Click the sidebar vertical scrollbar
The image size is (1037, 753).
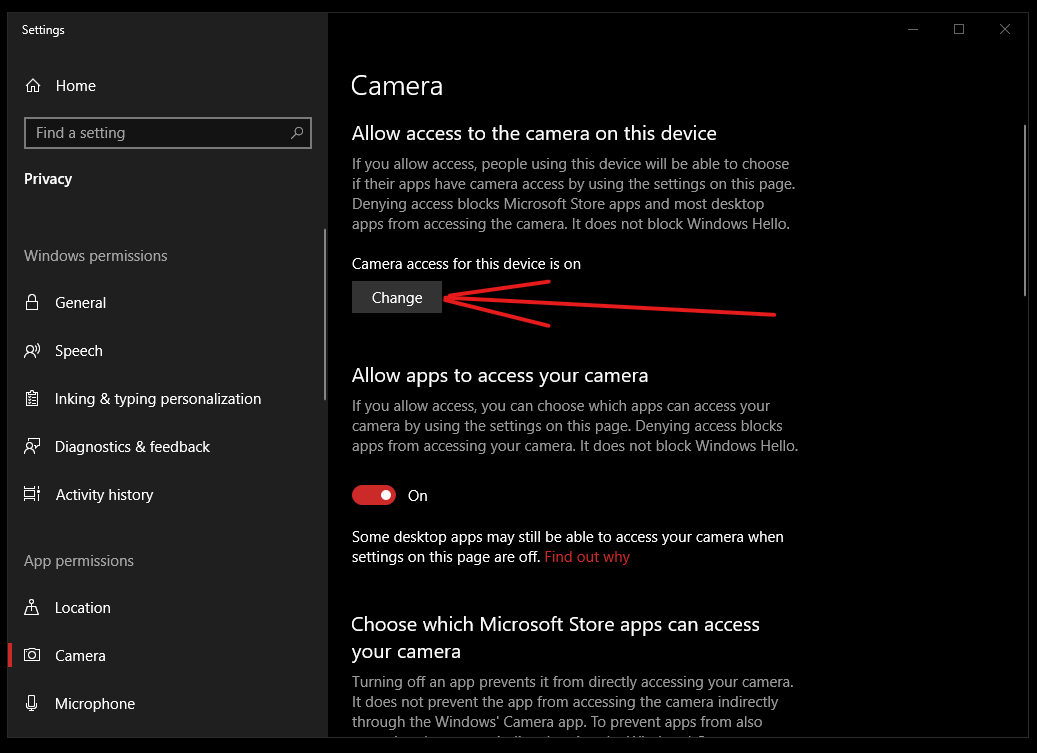click(x=324, y=315)
